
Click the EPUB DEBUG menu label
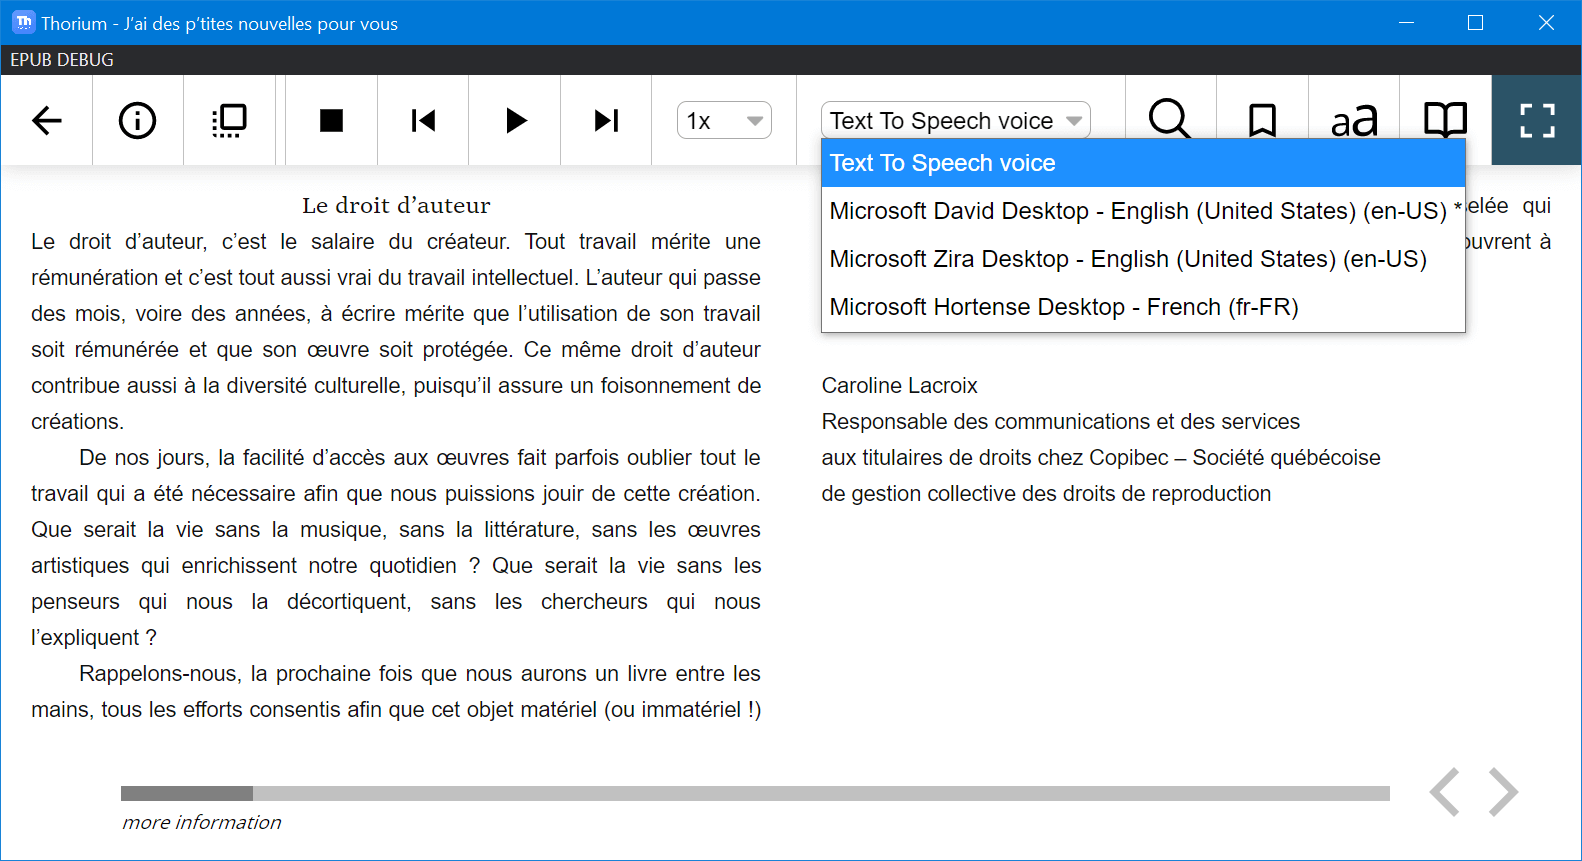click(x=62, y=60)
